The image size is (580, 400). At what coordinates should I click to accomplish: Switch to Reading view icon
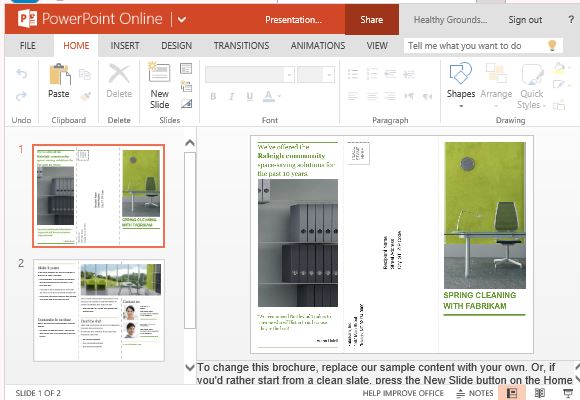pos(540,393)
